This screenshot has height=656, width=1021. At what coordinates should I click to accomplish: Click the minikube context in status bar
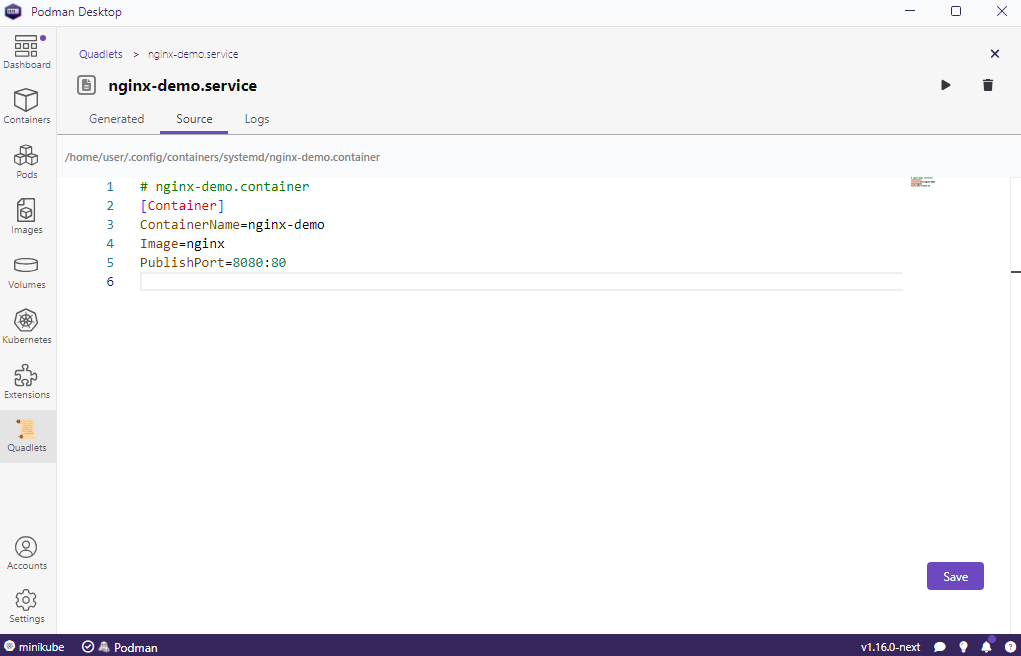click(x=34, y=647)
